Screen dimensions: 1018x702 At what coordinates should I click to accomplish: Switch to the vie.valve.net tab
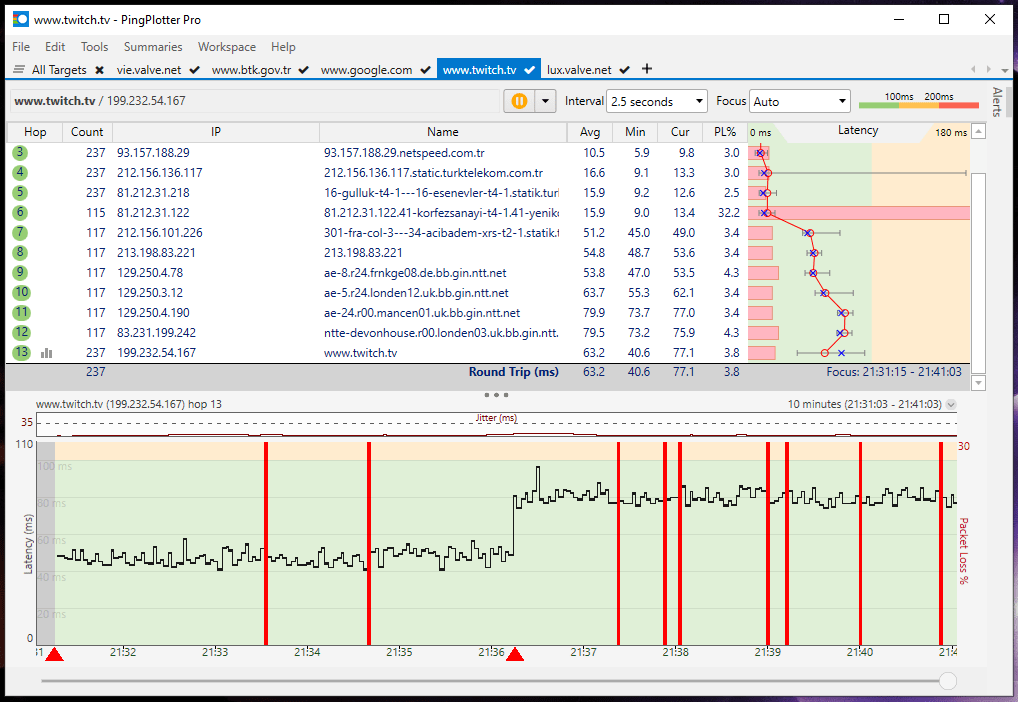pyautogui.click(x=149, y=70)
